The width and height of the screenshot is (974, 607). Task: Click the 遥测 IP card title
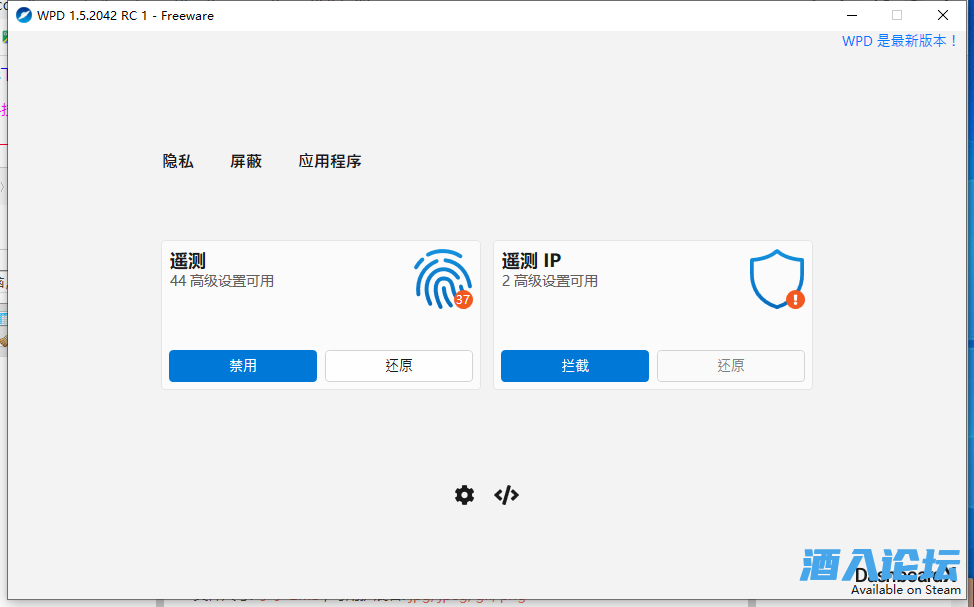(531, 260)
